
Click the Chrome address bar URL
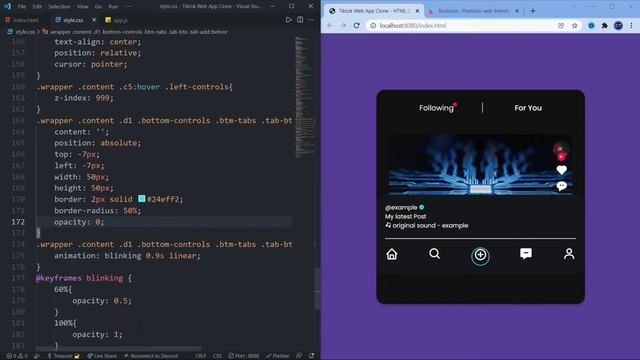click(x=413, y=25)
